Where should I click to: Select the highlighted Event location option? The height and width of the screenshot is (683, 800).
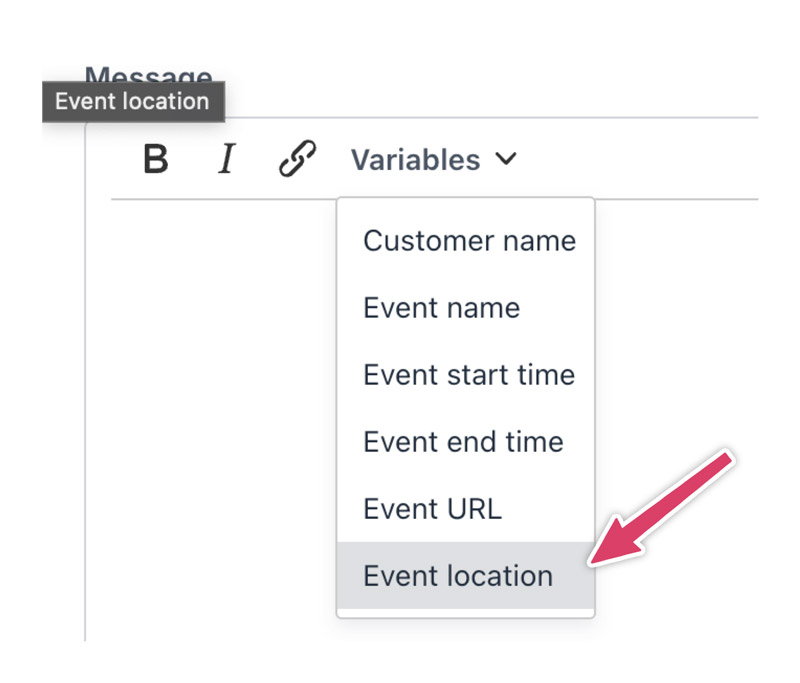click(x=458, y=576)
